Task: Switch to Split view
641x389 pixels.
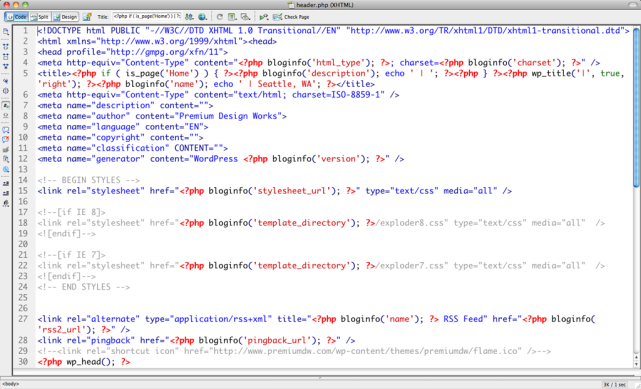Action: click(x=40, y=17)
